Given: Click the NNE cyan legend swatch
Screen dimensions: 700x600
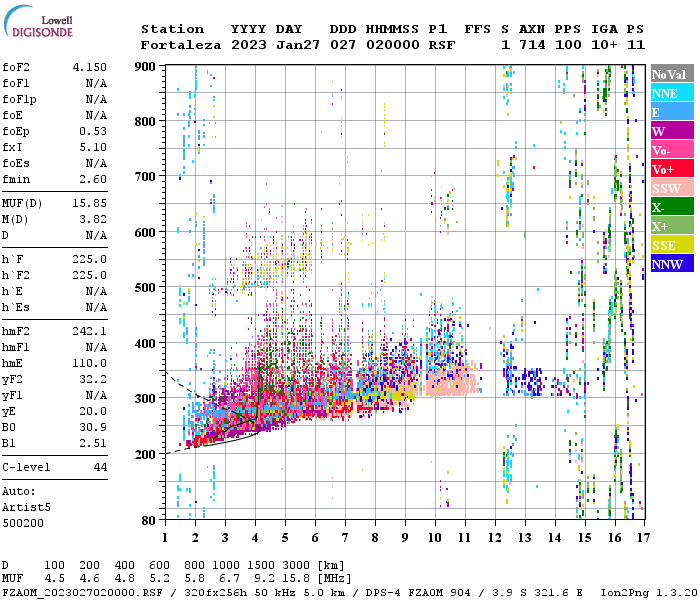Looking at the screenshot, I should 670,94.
